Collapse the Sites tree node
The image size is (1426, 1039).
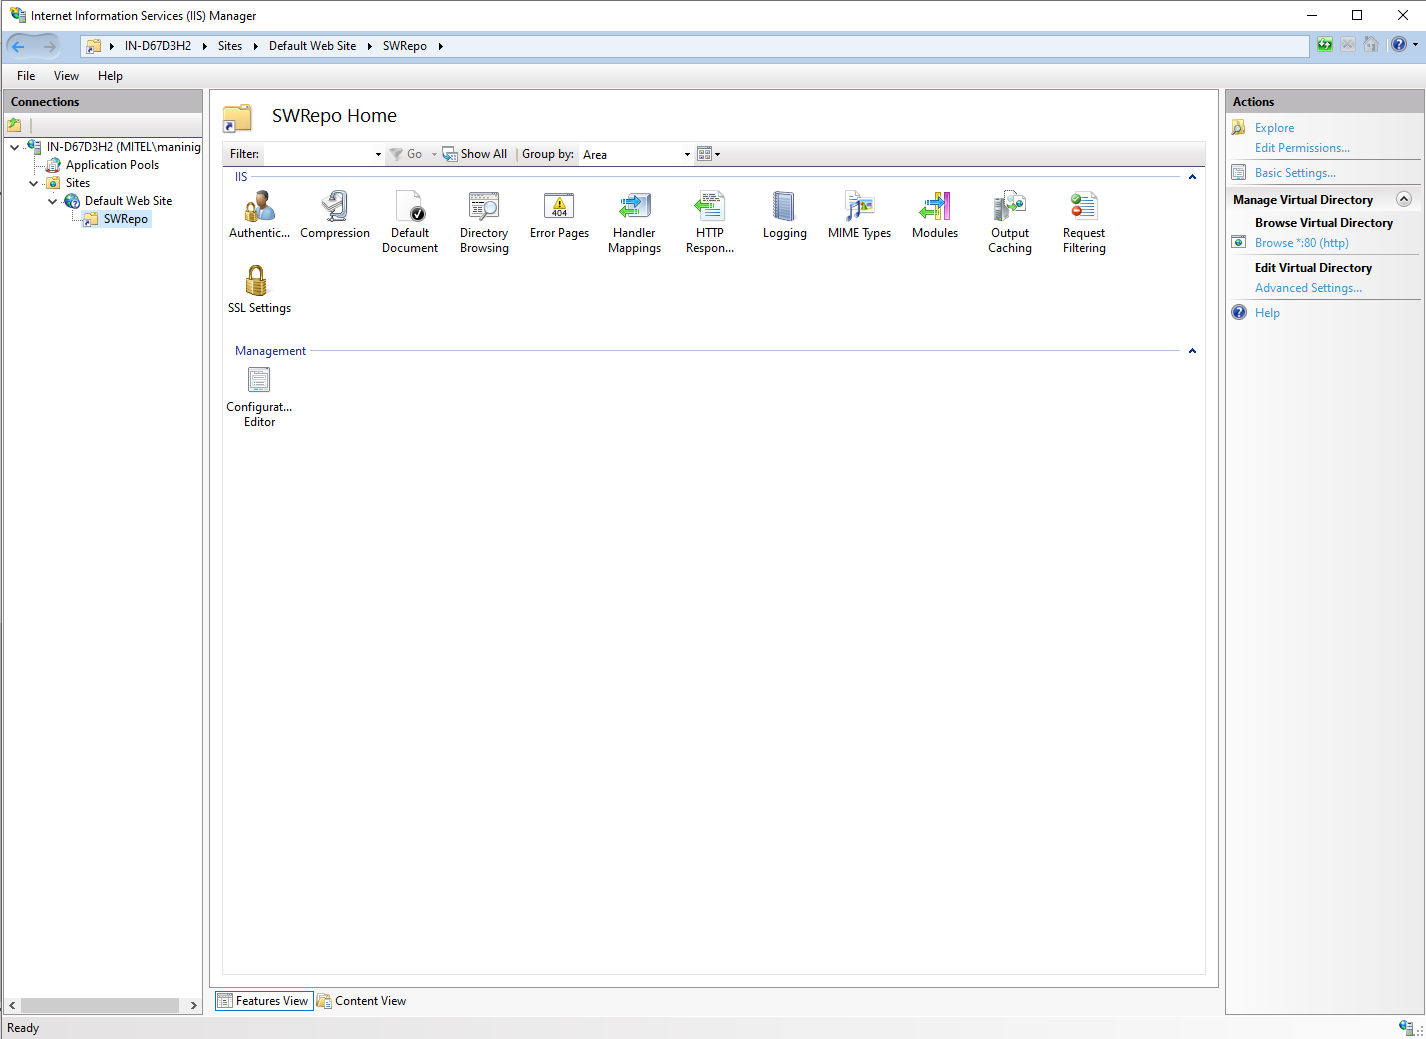[x=34, y=183]
